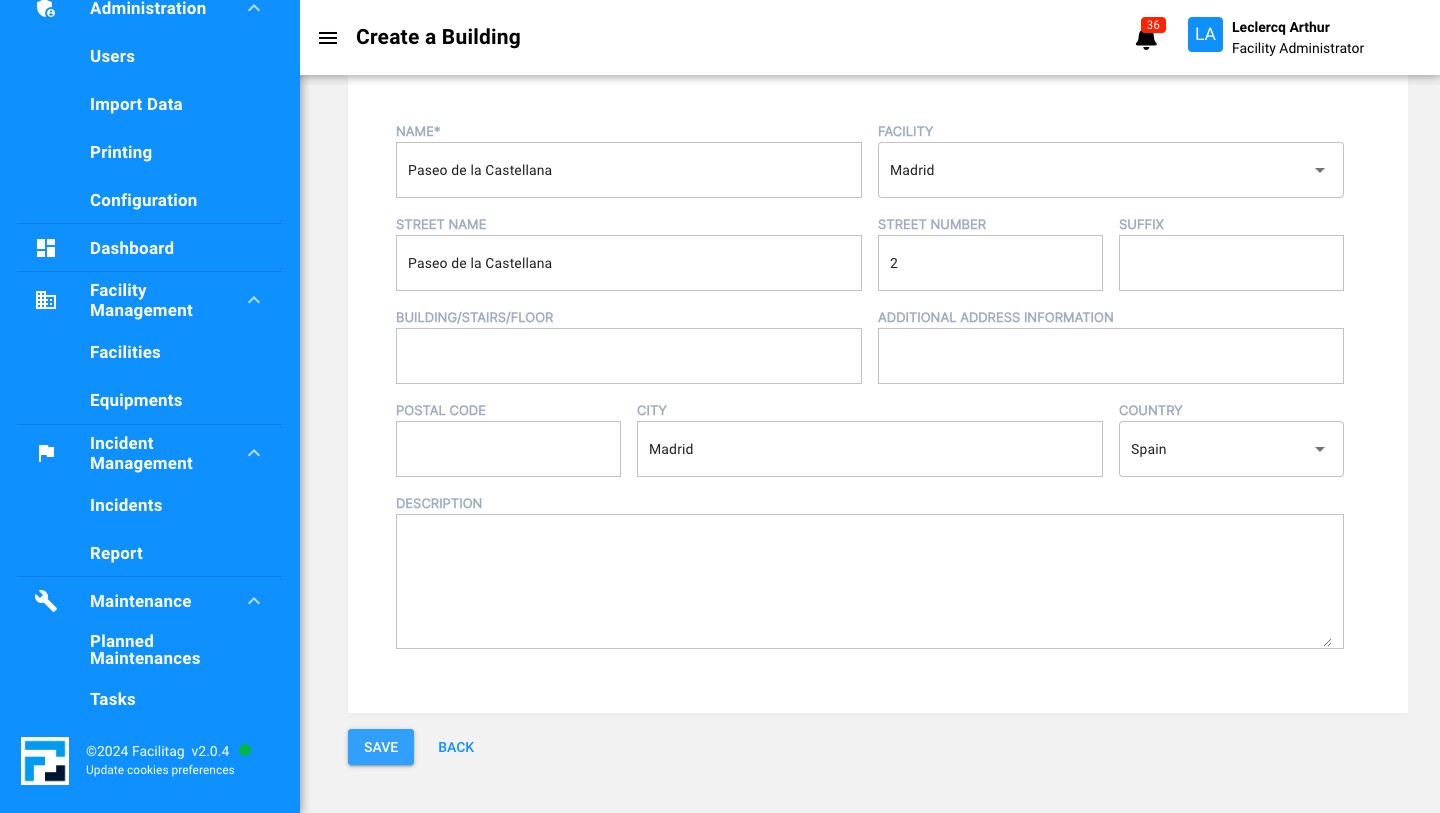The width and height of the screenshot is (1440, 813).
Task: Open the Country dropdown showing Spain
Action: (1230, 449)
